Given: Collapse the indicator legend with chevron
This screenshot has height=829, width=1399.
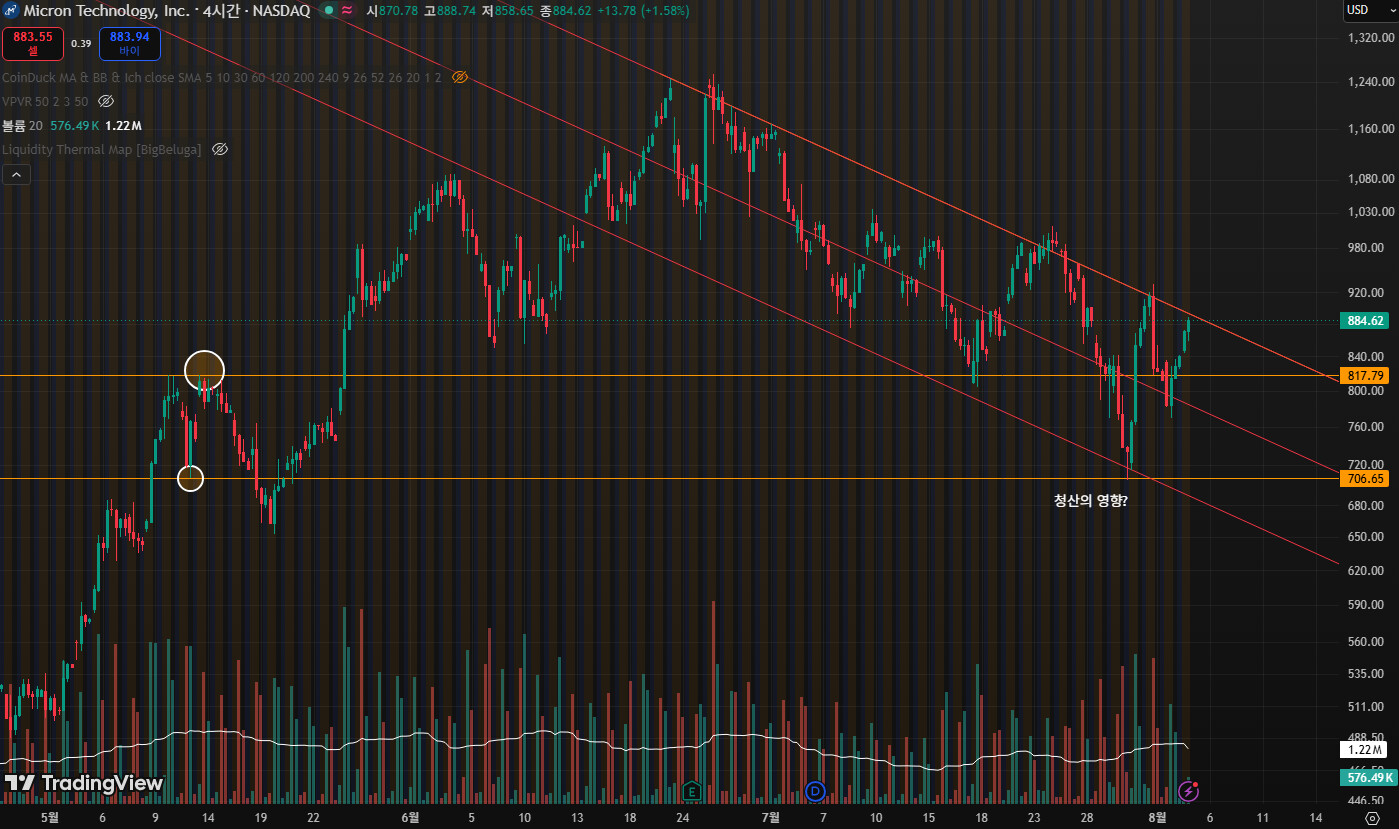Looking at the screenshot, I should point(17,175).
